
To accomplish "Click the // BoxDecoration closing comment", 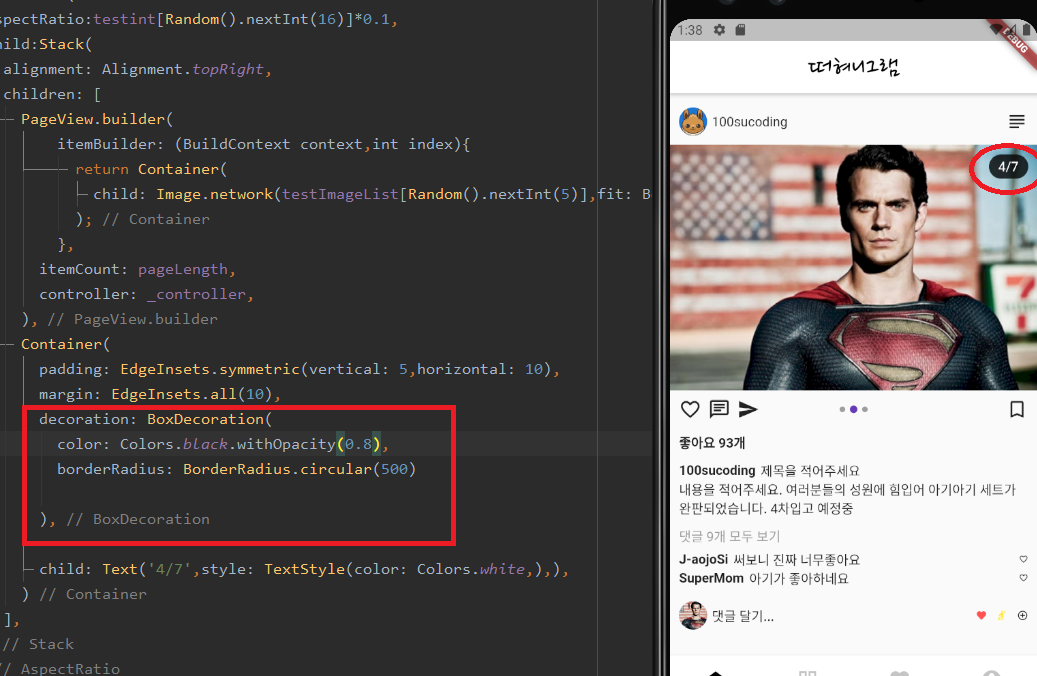I will [138, 519].
